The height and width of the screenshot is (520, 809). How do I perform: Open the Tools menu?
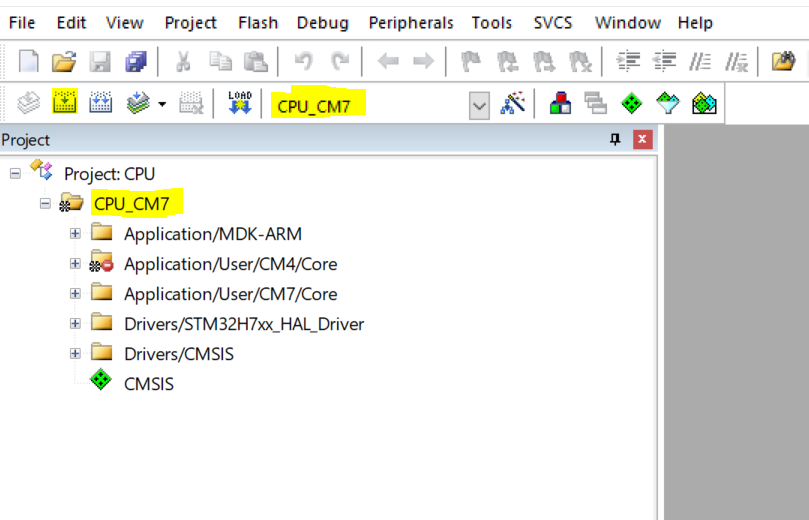pyautogui.click(x=491, y=23)
